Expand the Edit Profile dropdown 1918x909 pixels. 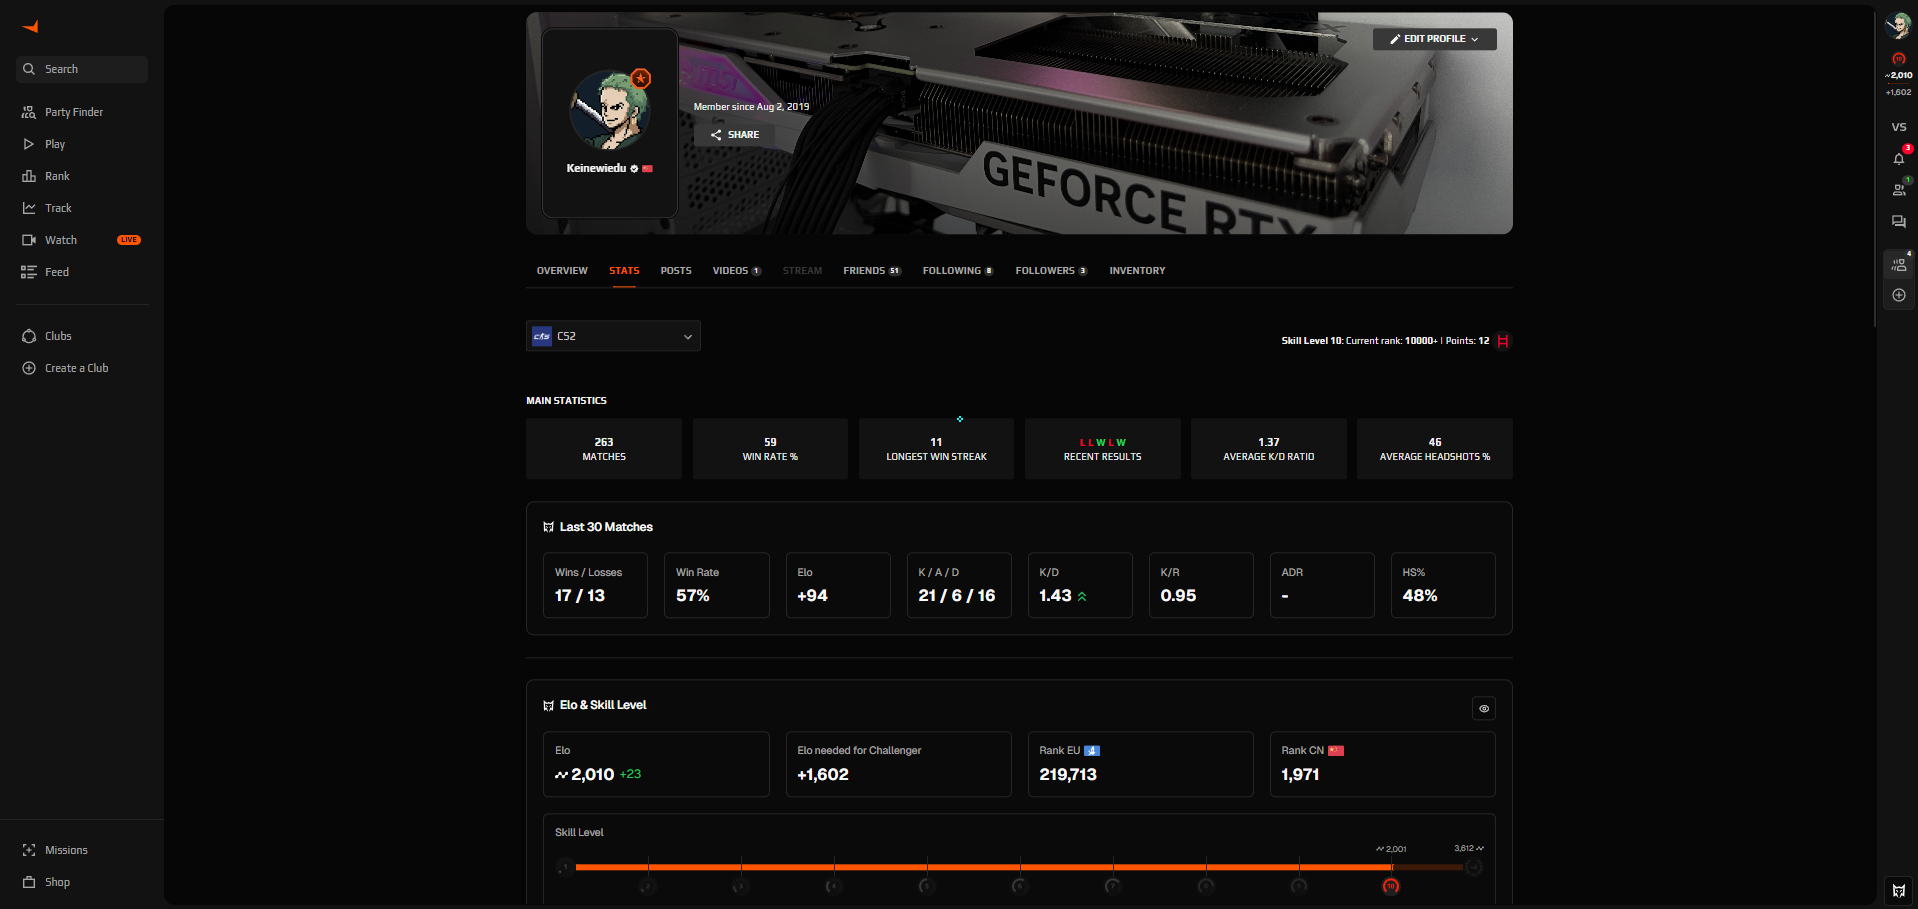(1435, 39)
